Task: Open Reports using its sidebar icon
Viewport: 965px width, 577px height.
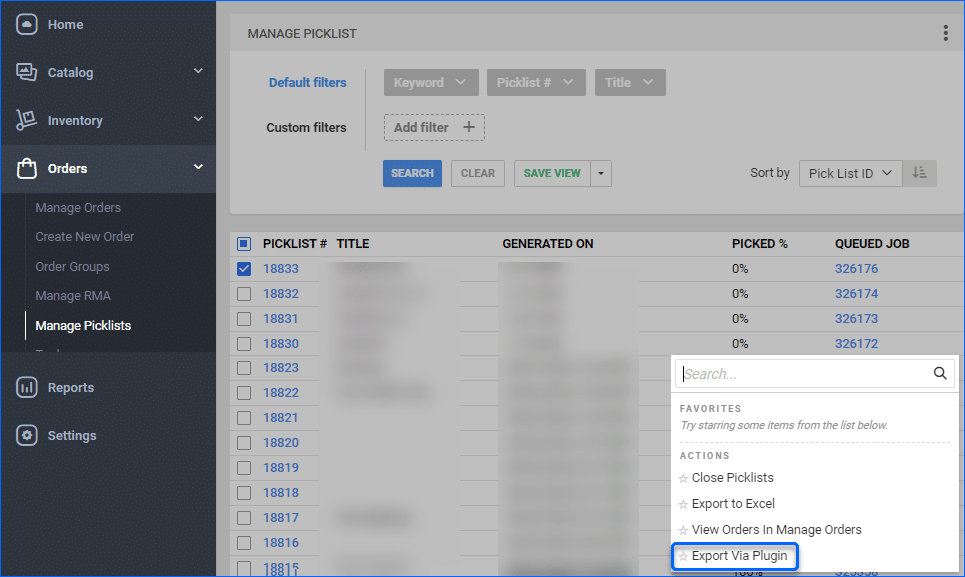Action: click(28, 387)
